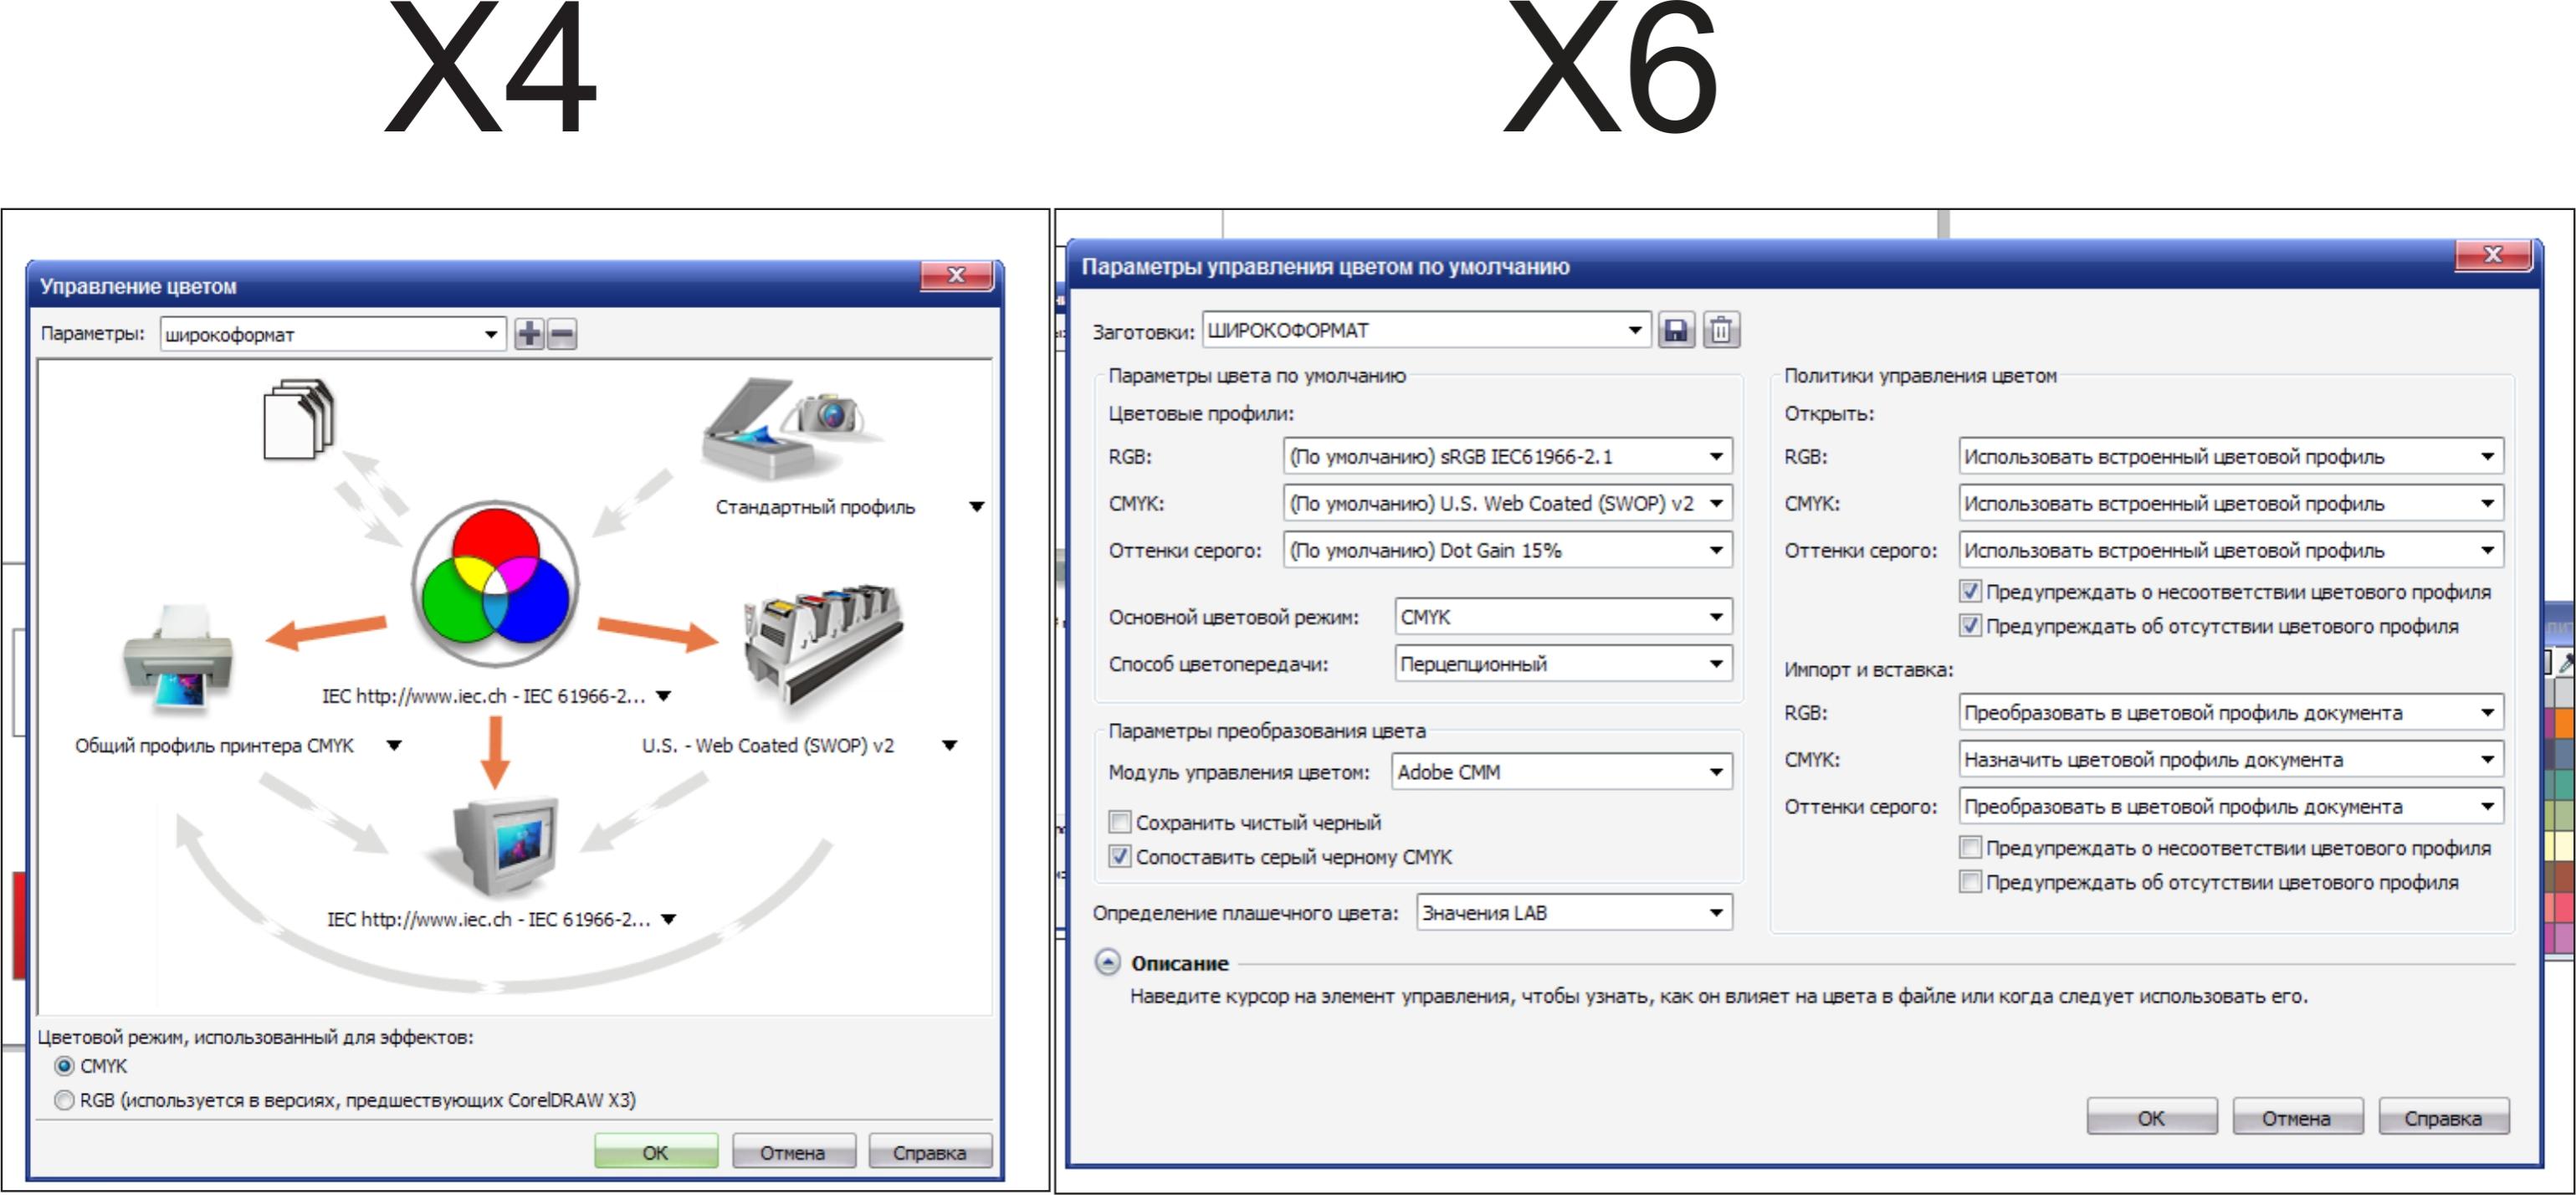Open Импорт Оттенки серого policy dropdown
This screenshot has width=2576, height=1195.
pos(2231,806)
